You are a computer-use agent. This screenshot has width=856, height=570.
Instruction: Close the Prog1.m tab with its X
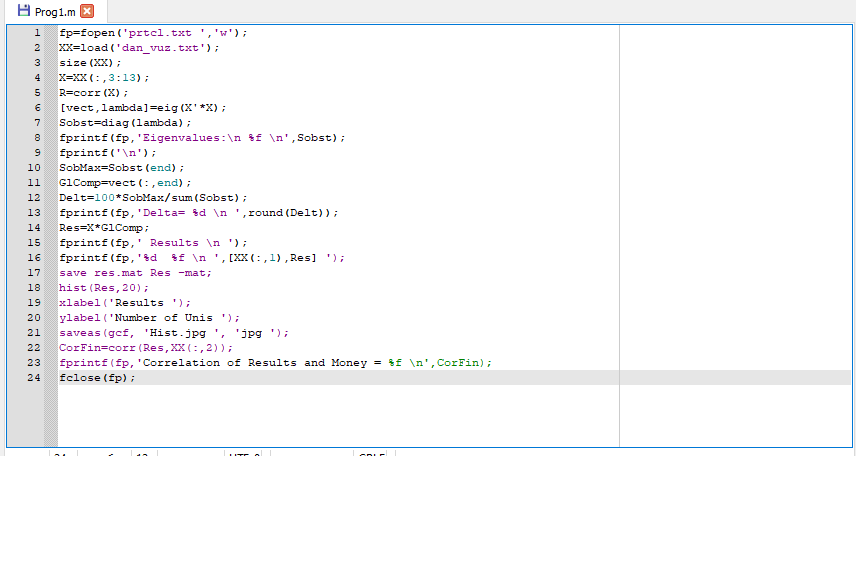[87, 11]
